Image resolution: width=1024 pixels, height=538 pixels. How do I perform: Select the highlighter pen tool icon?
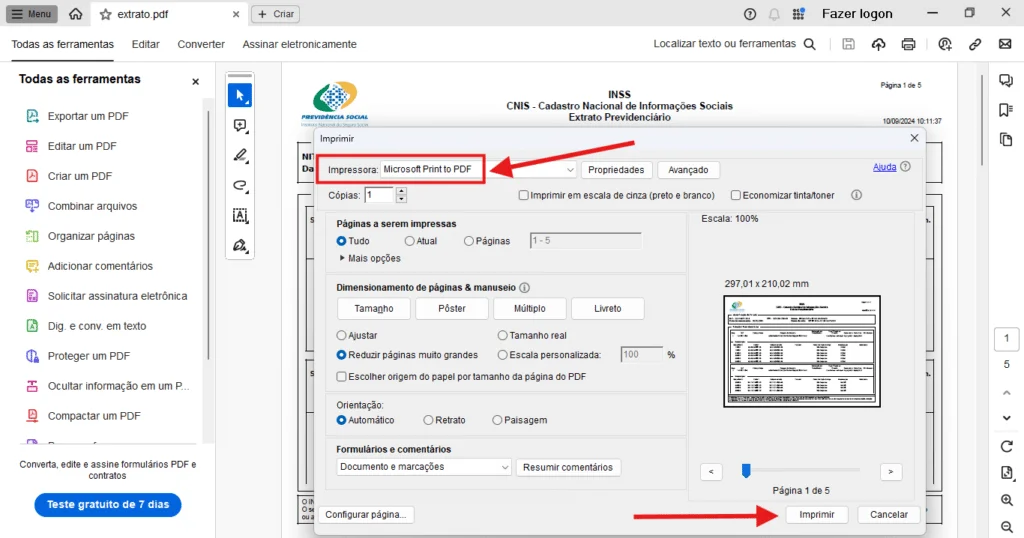pos(240,155)
